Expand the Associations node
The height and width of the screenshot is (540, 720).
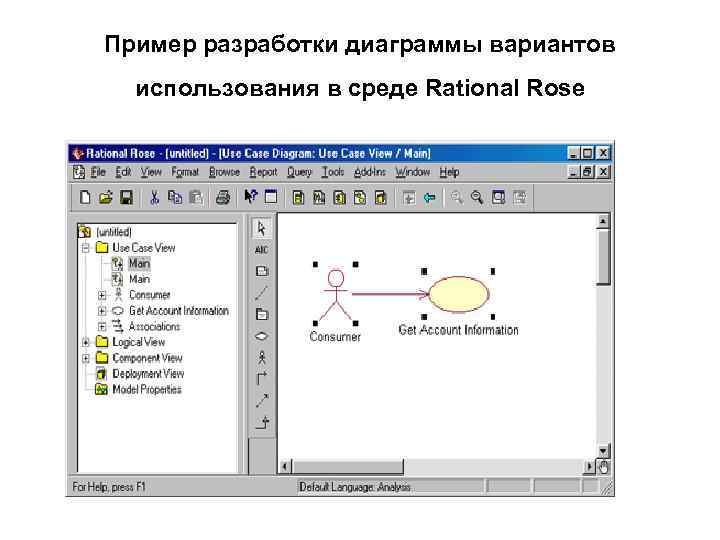tap(102, 326)
